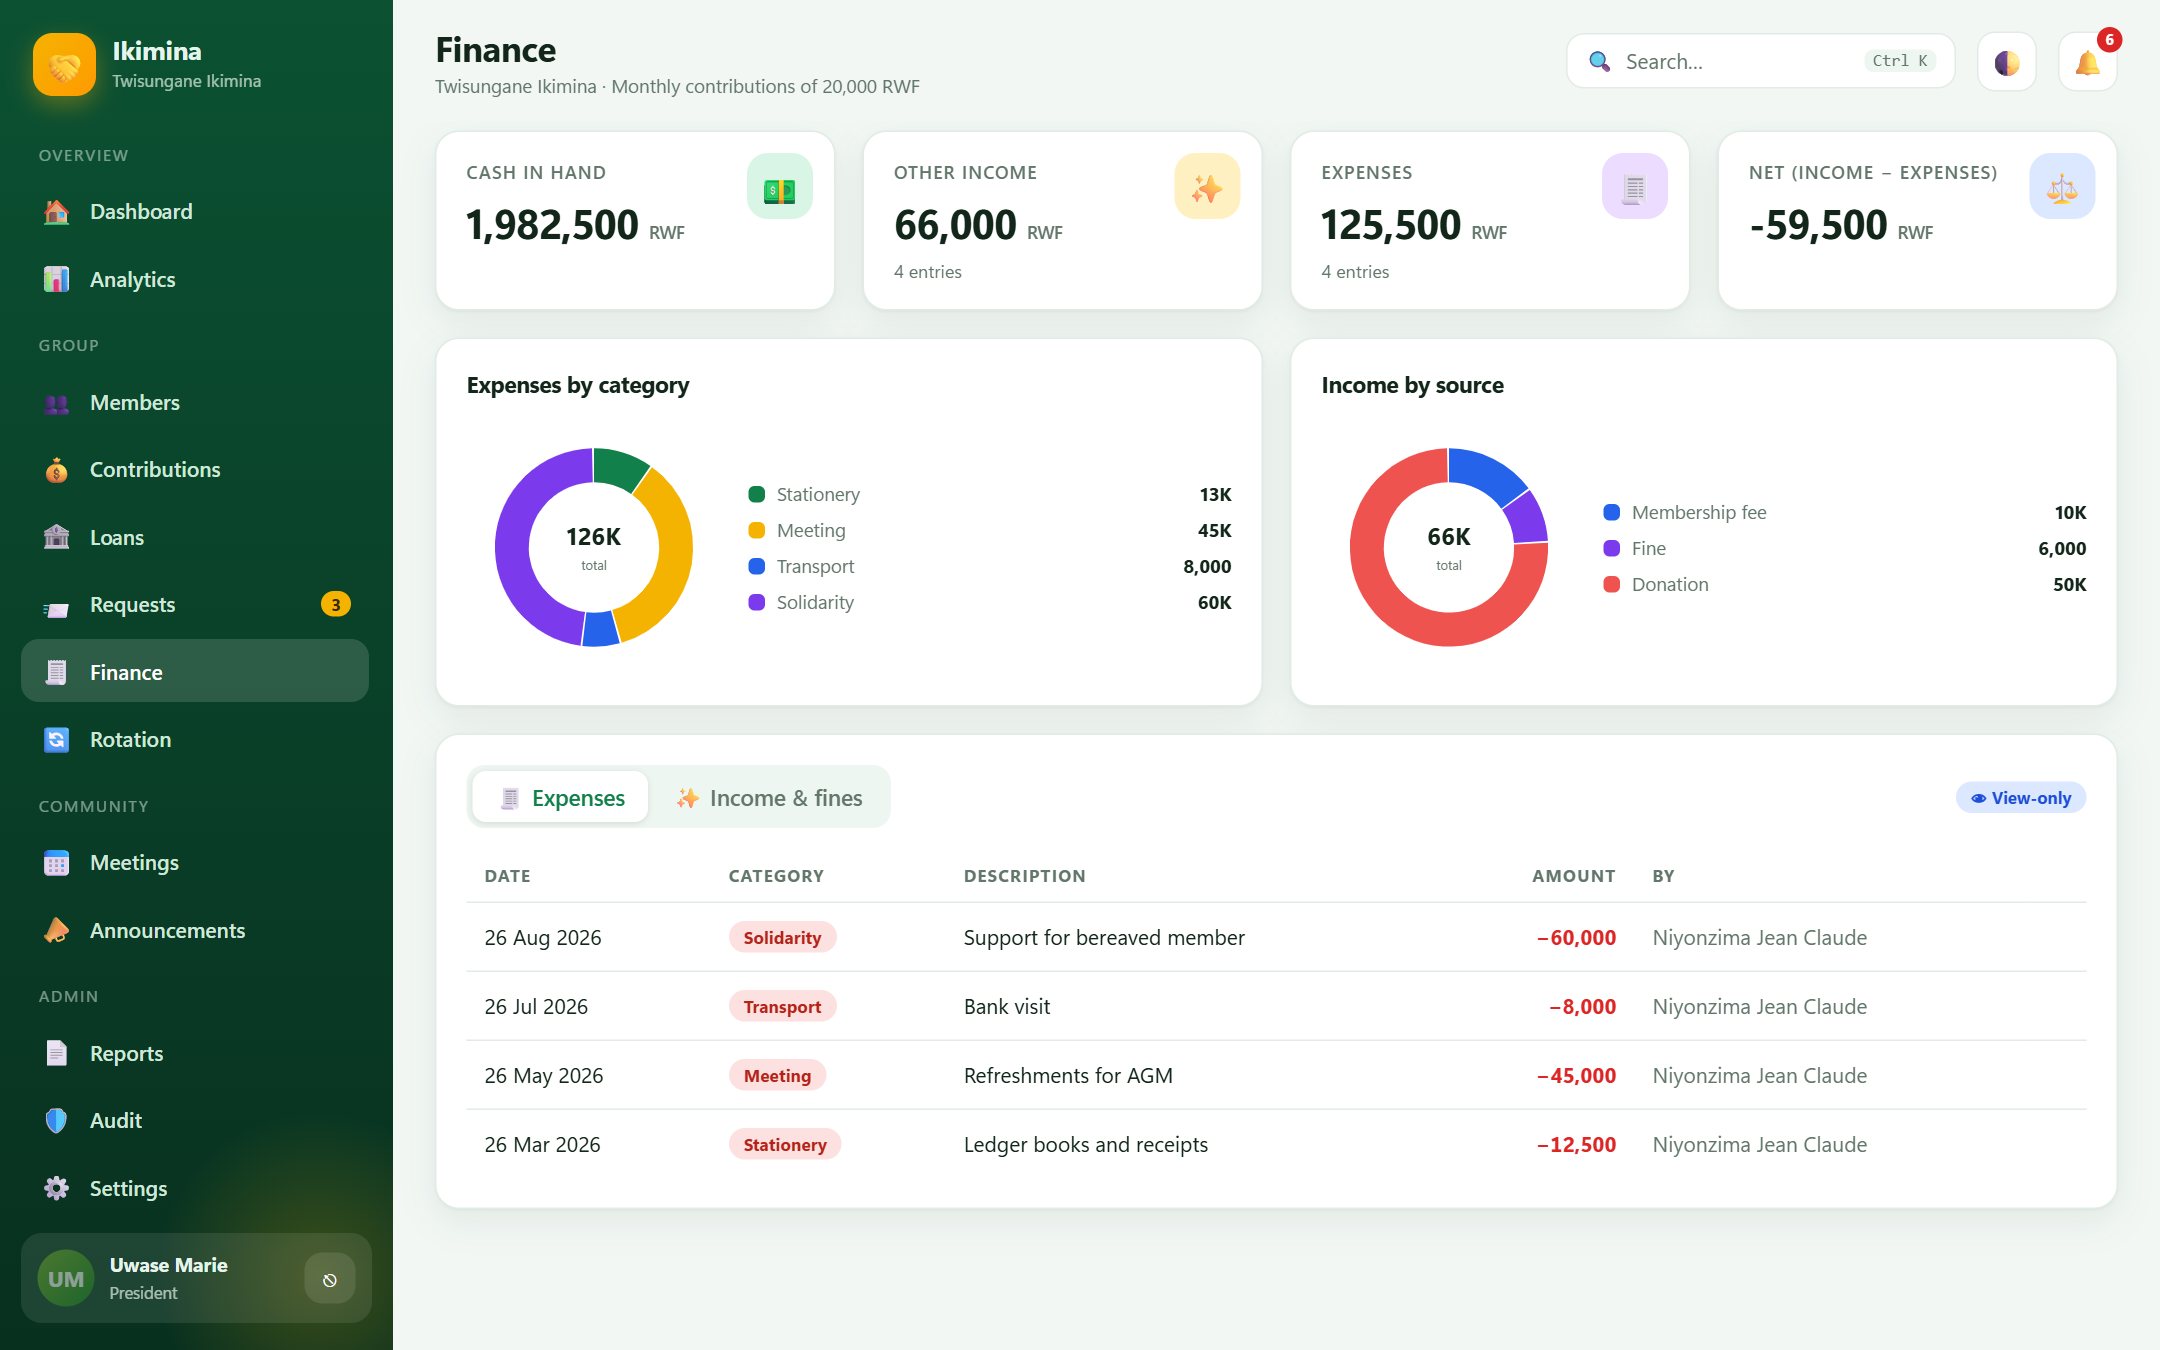Go to the Members section
The image size is (2160, 1350).
click(x=195, y=402)
